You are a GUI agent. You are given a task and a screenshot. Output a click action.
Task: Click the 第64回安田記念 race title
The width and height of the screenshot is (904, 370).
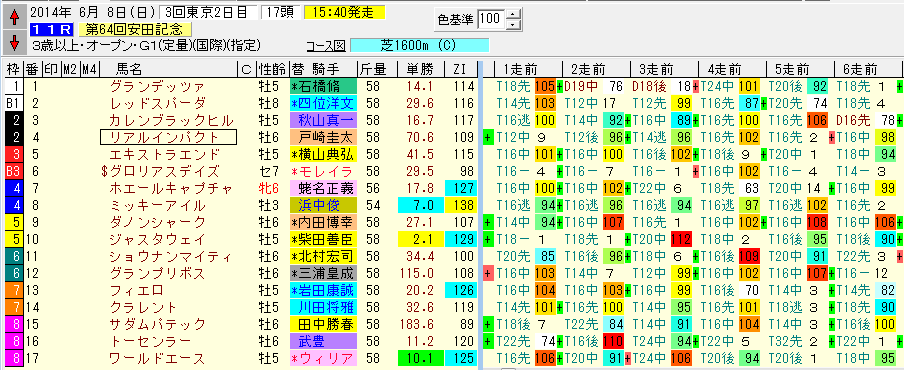(x=135, y=29)
